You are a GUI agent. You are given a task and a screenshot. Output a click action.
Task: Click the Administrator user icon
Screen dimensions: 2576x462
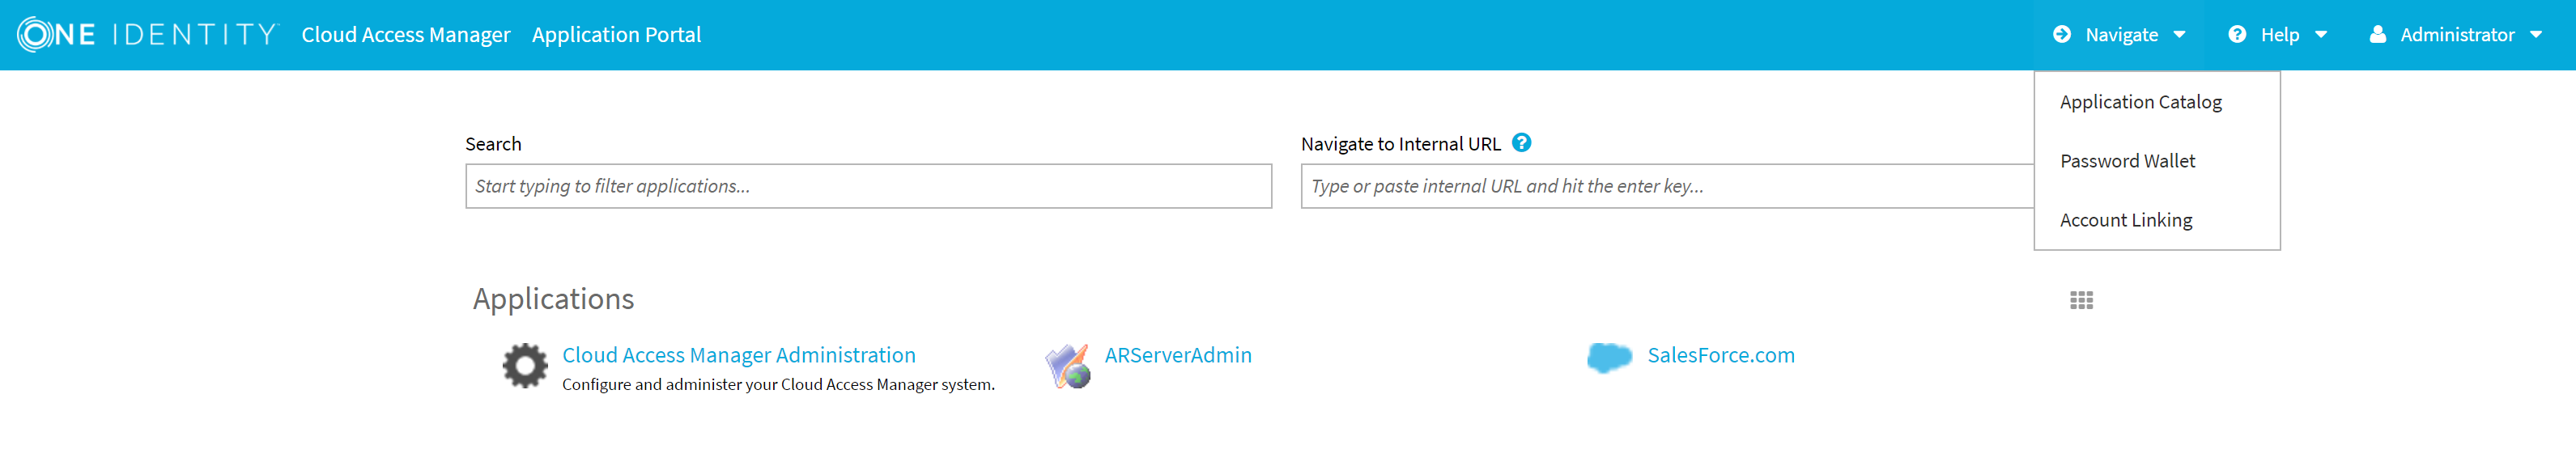click(2378, 34)
